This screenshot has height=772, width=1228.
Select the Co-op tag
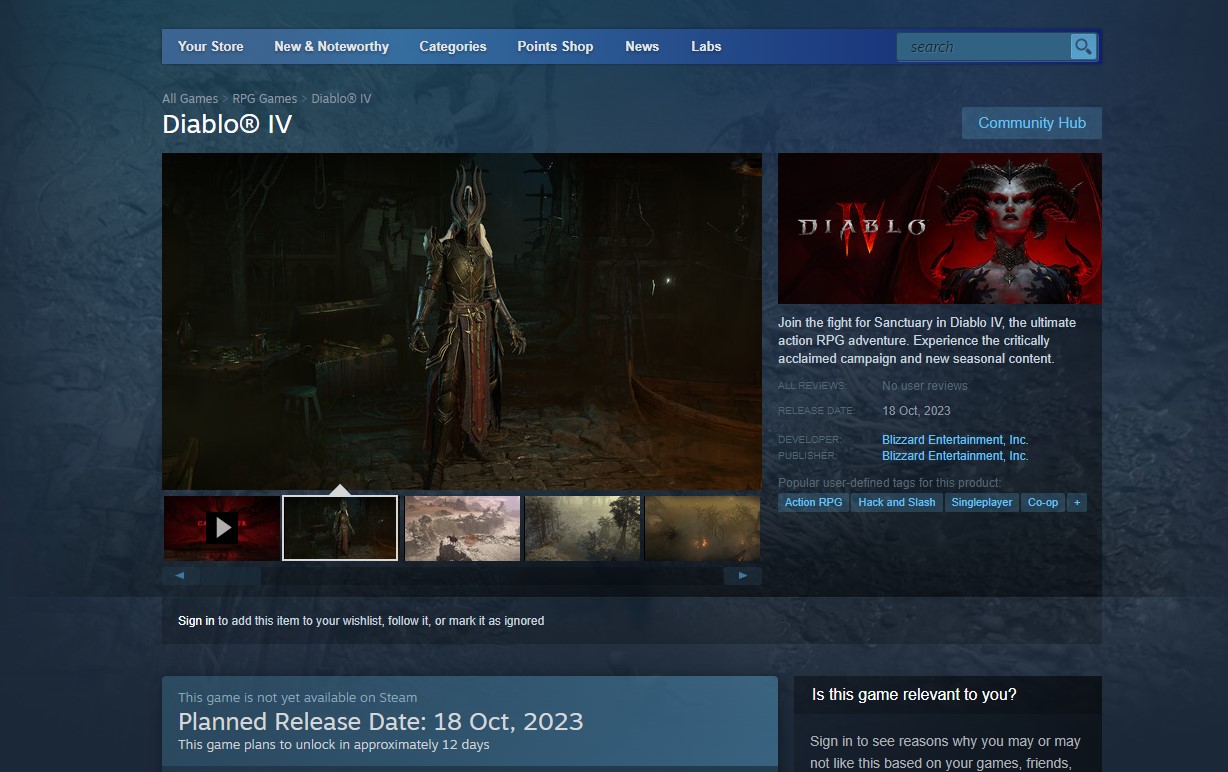(x=1043, y=502)
